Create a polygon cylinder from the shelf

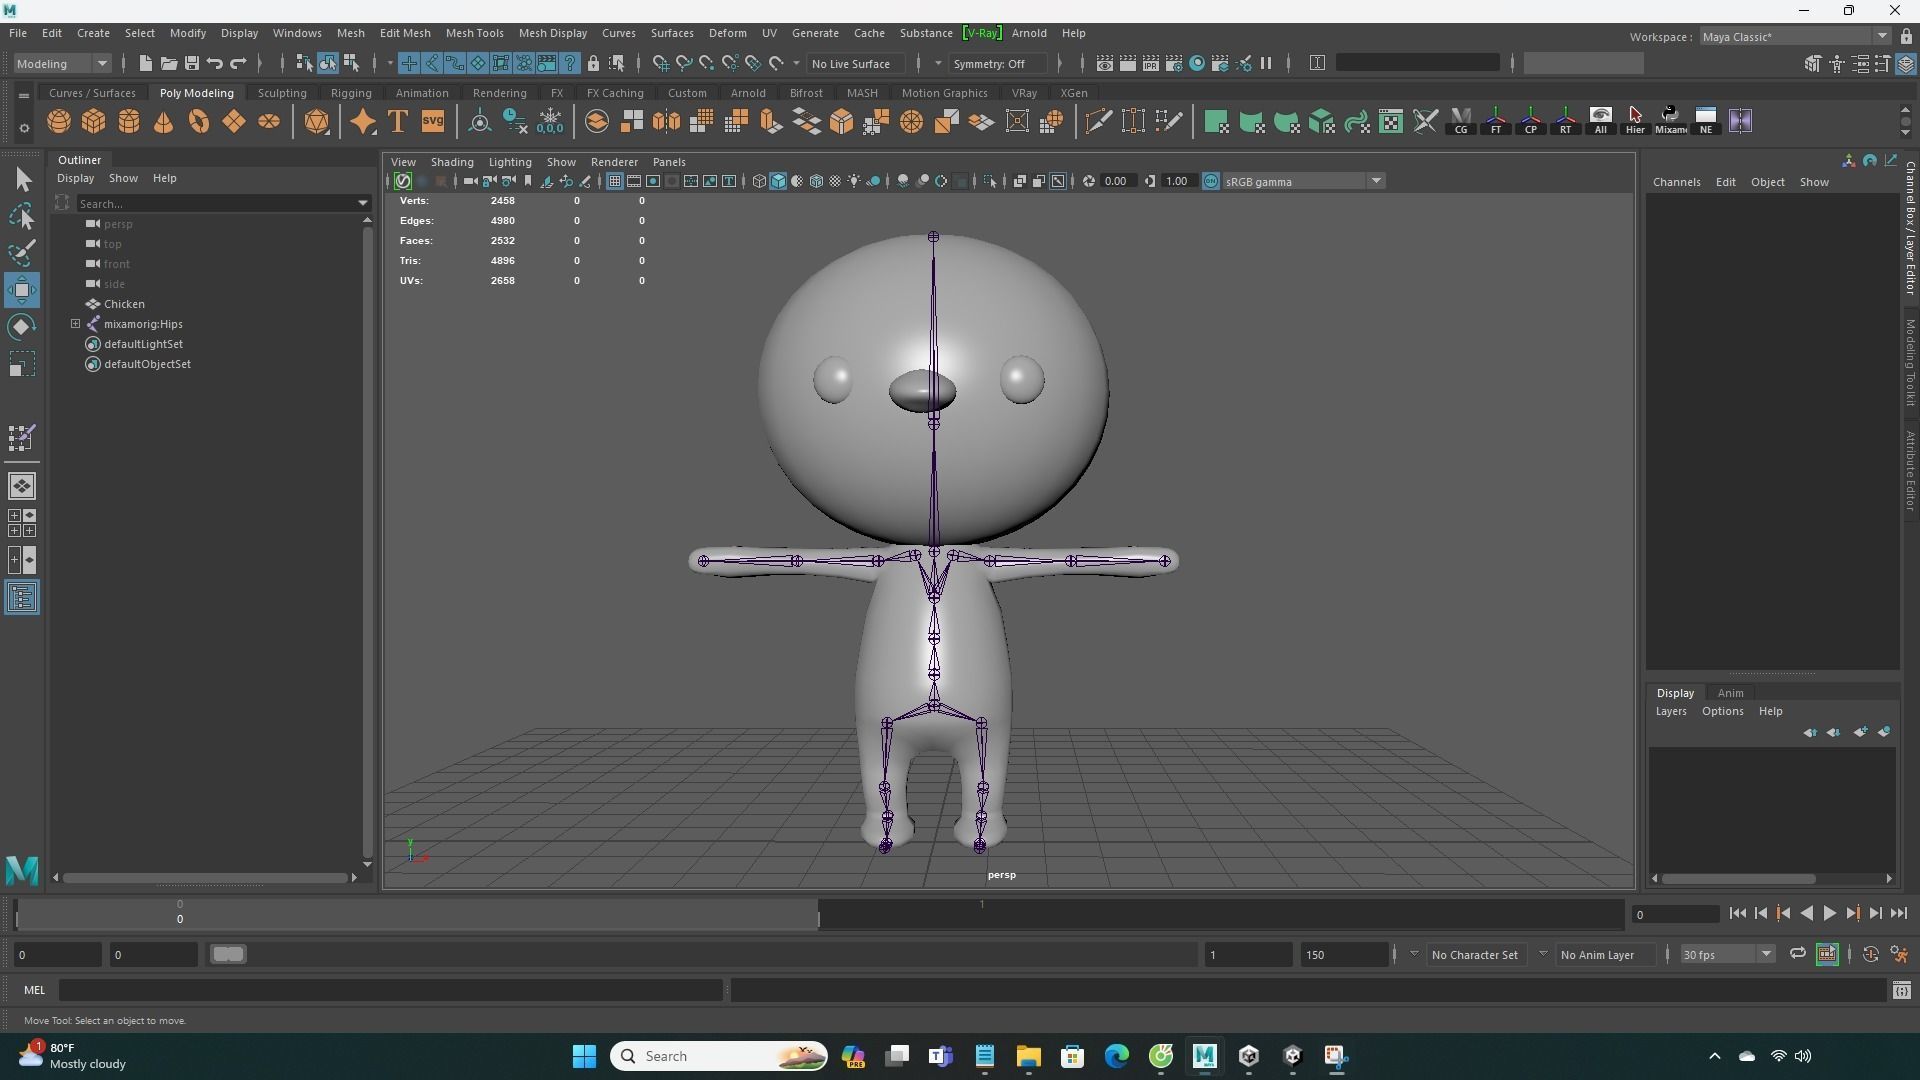[129, 121]
